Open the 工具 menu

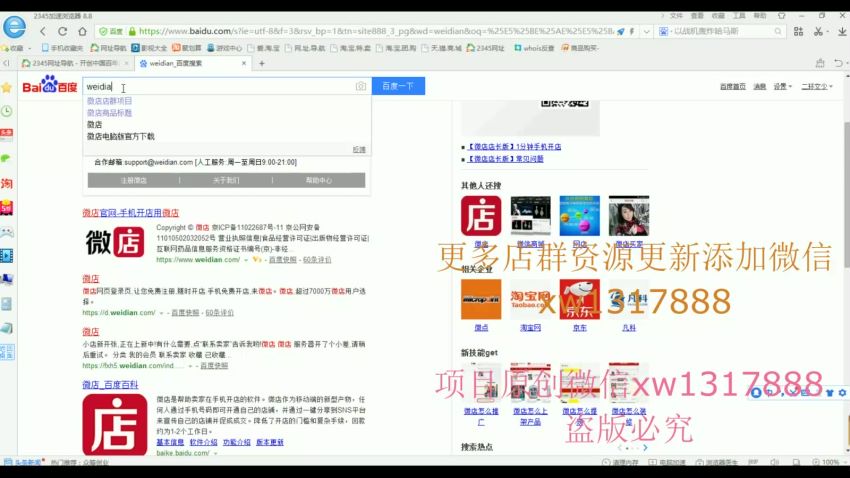739,16
